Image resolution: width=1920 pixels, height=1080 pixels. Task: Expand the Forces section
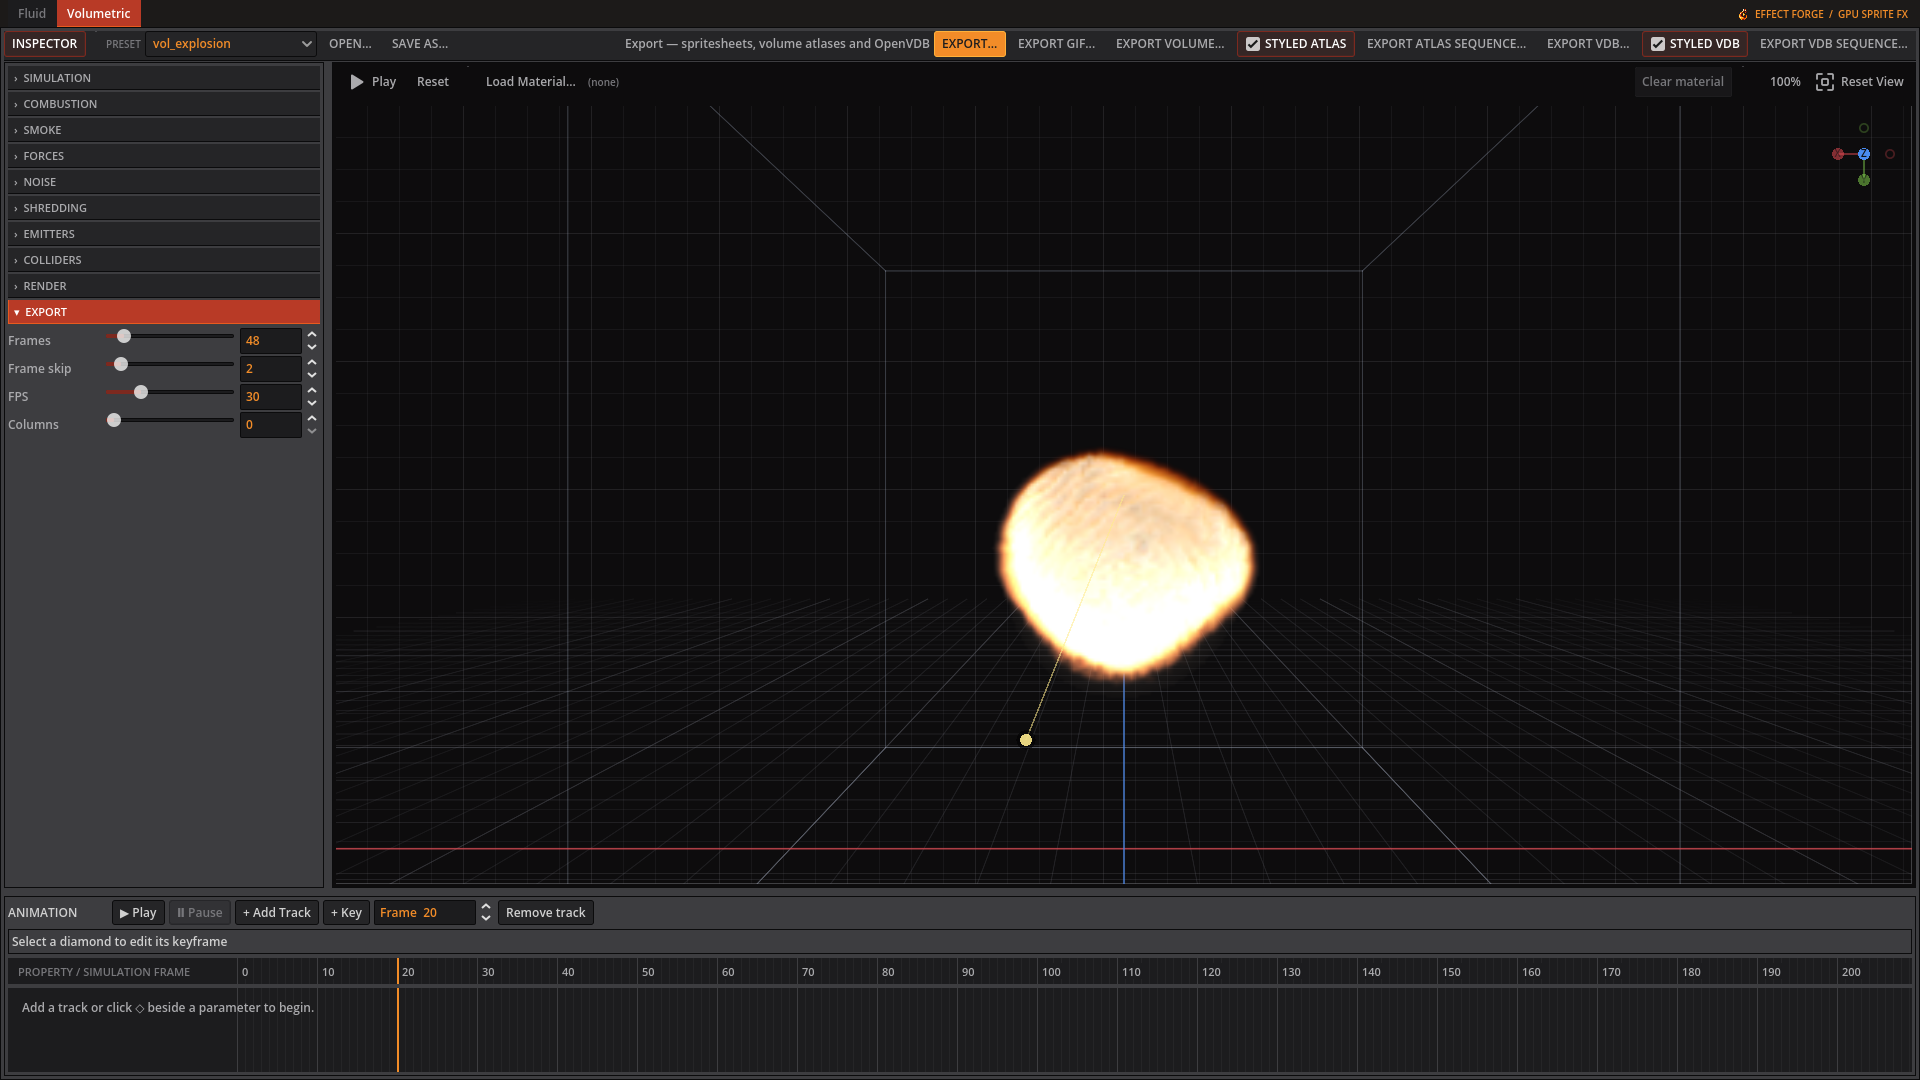point(164,156)
